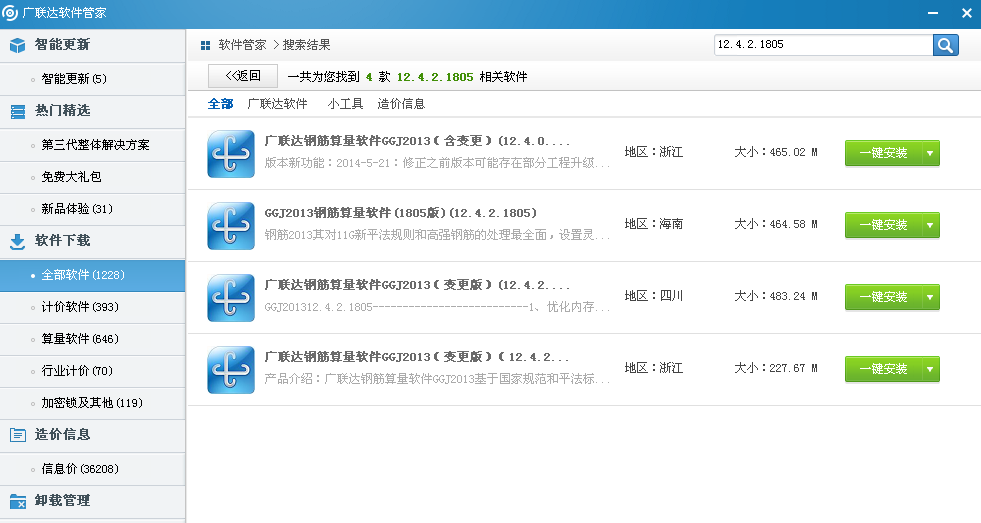
Task: Open install dropdown for 227.67 M entry
Action: coord(930,369)
